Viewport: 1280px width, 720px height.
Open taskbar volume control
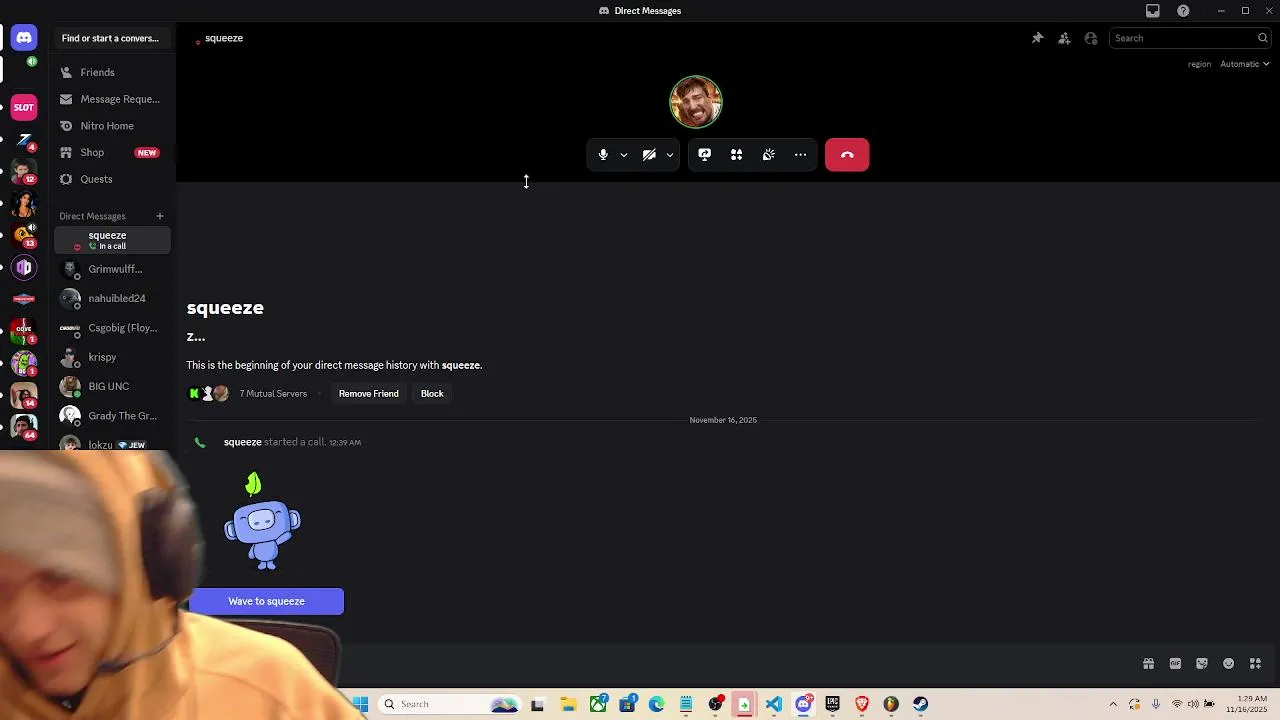[1193, 704]
